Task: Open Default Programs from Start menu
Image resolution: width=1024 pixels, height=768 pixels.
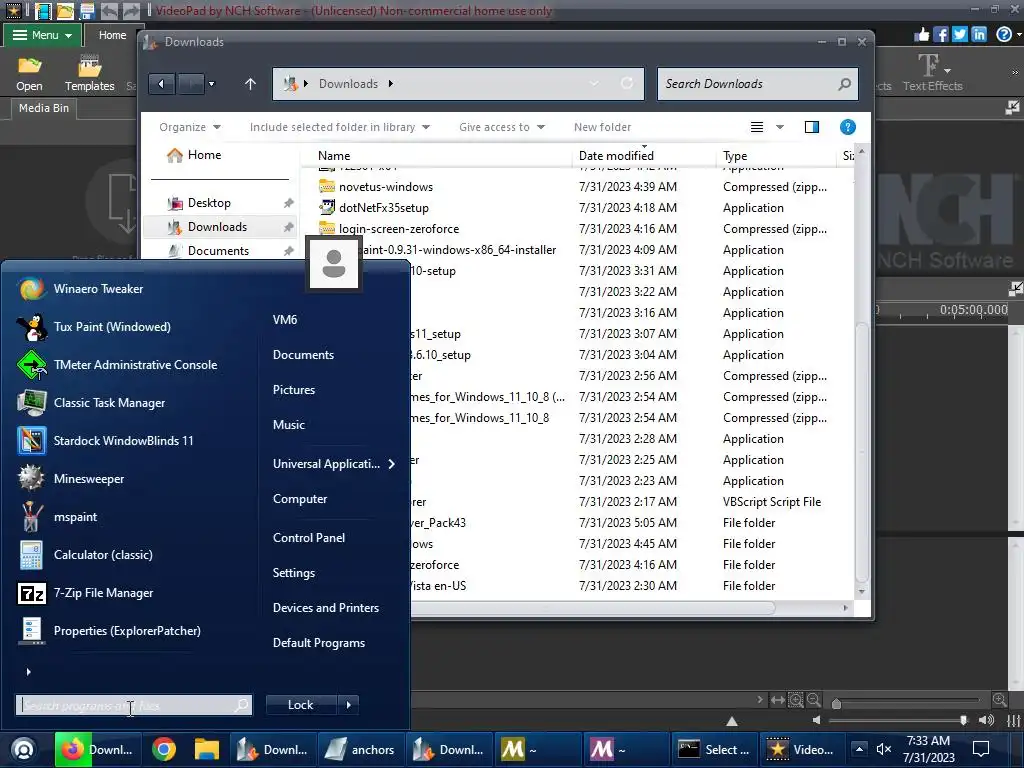Action: pyautogui.click(x=319, y=643)
